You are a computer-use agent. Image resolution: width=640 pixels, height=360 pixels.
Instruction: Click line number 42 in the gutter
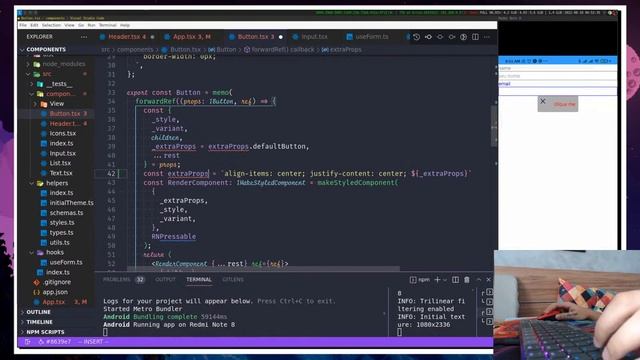pos(111,173)
